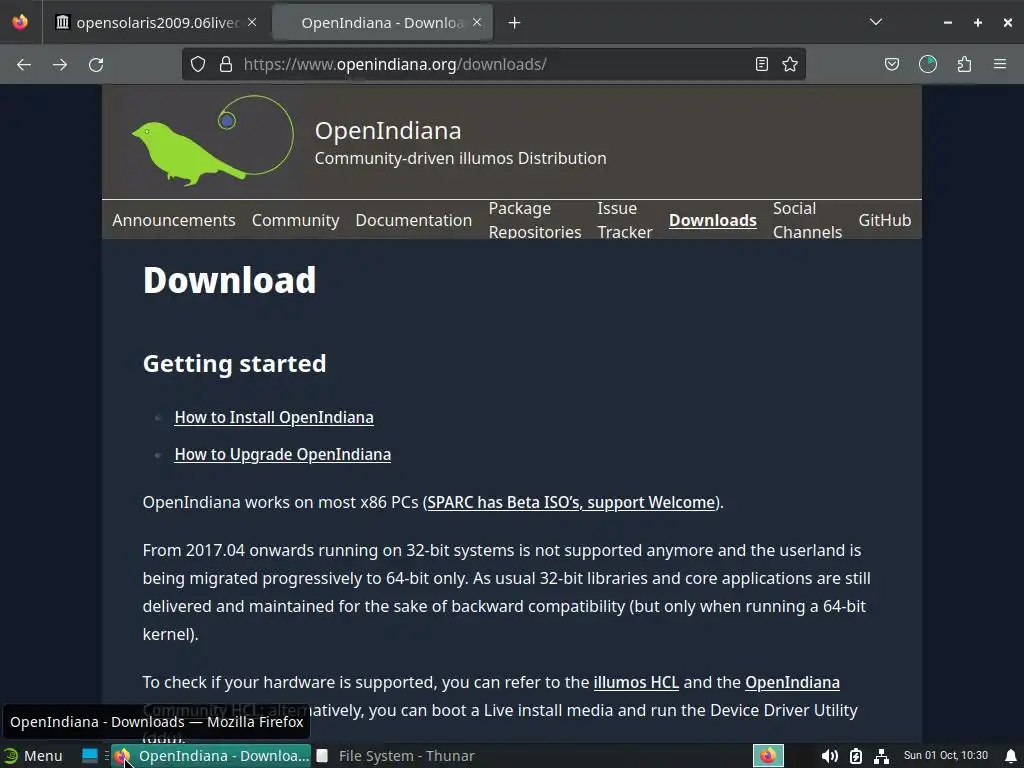Image resolution: width=1024 pixels, height=768 pixels.
Task: Bookmark this page with star icon
Action: [790, 64]
